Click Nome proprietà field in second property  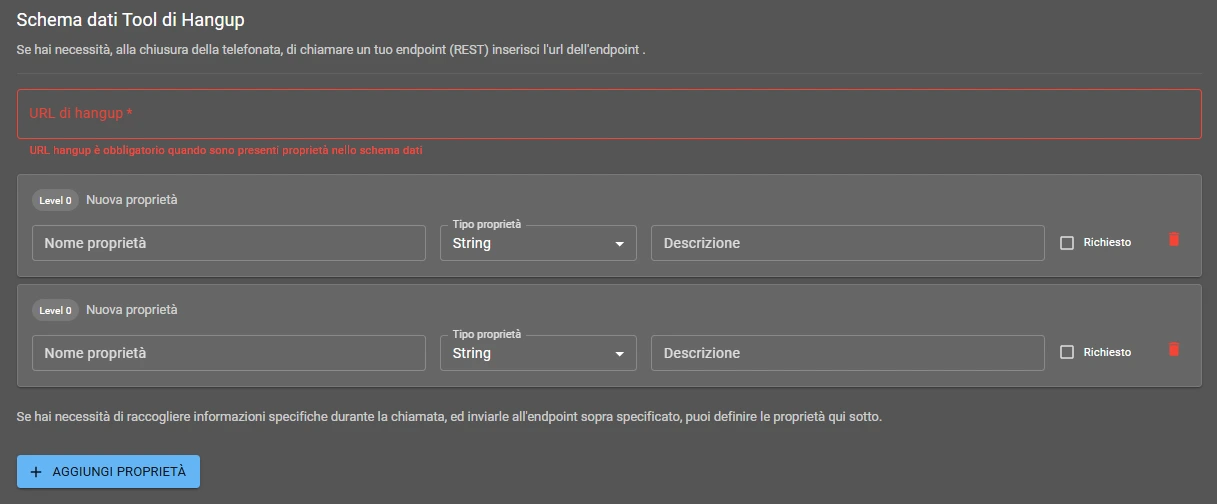(x=228, y=353)
